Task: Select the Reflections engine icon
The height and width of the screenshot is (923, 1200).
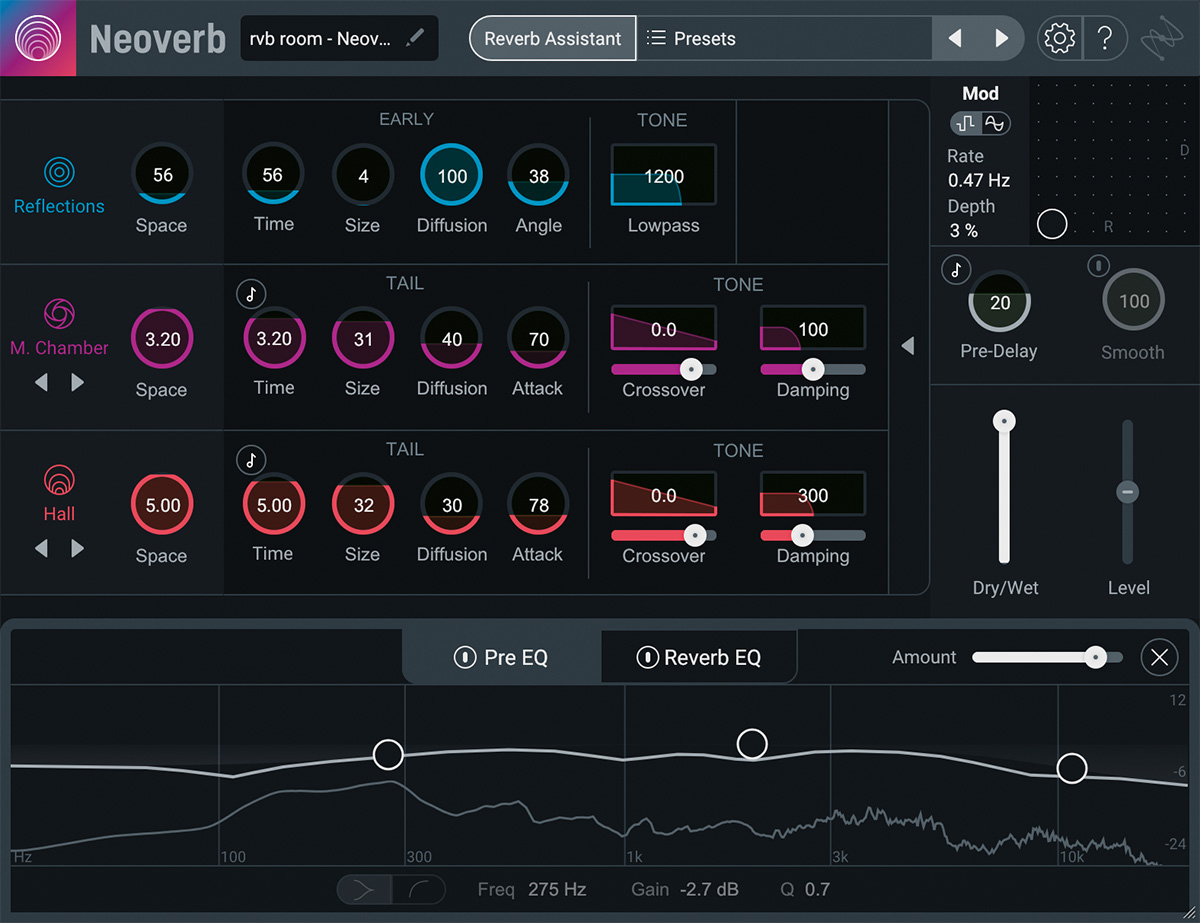Action: coord(59,173)
